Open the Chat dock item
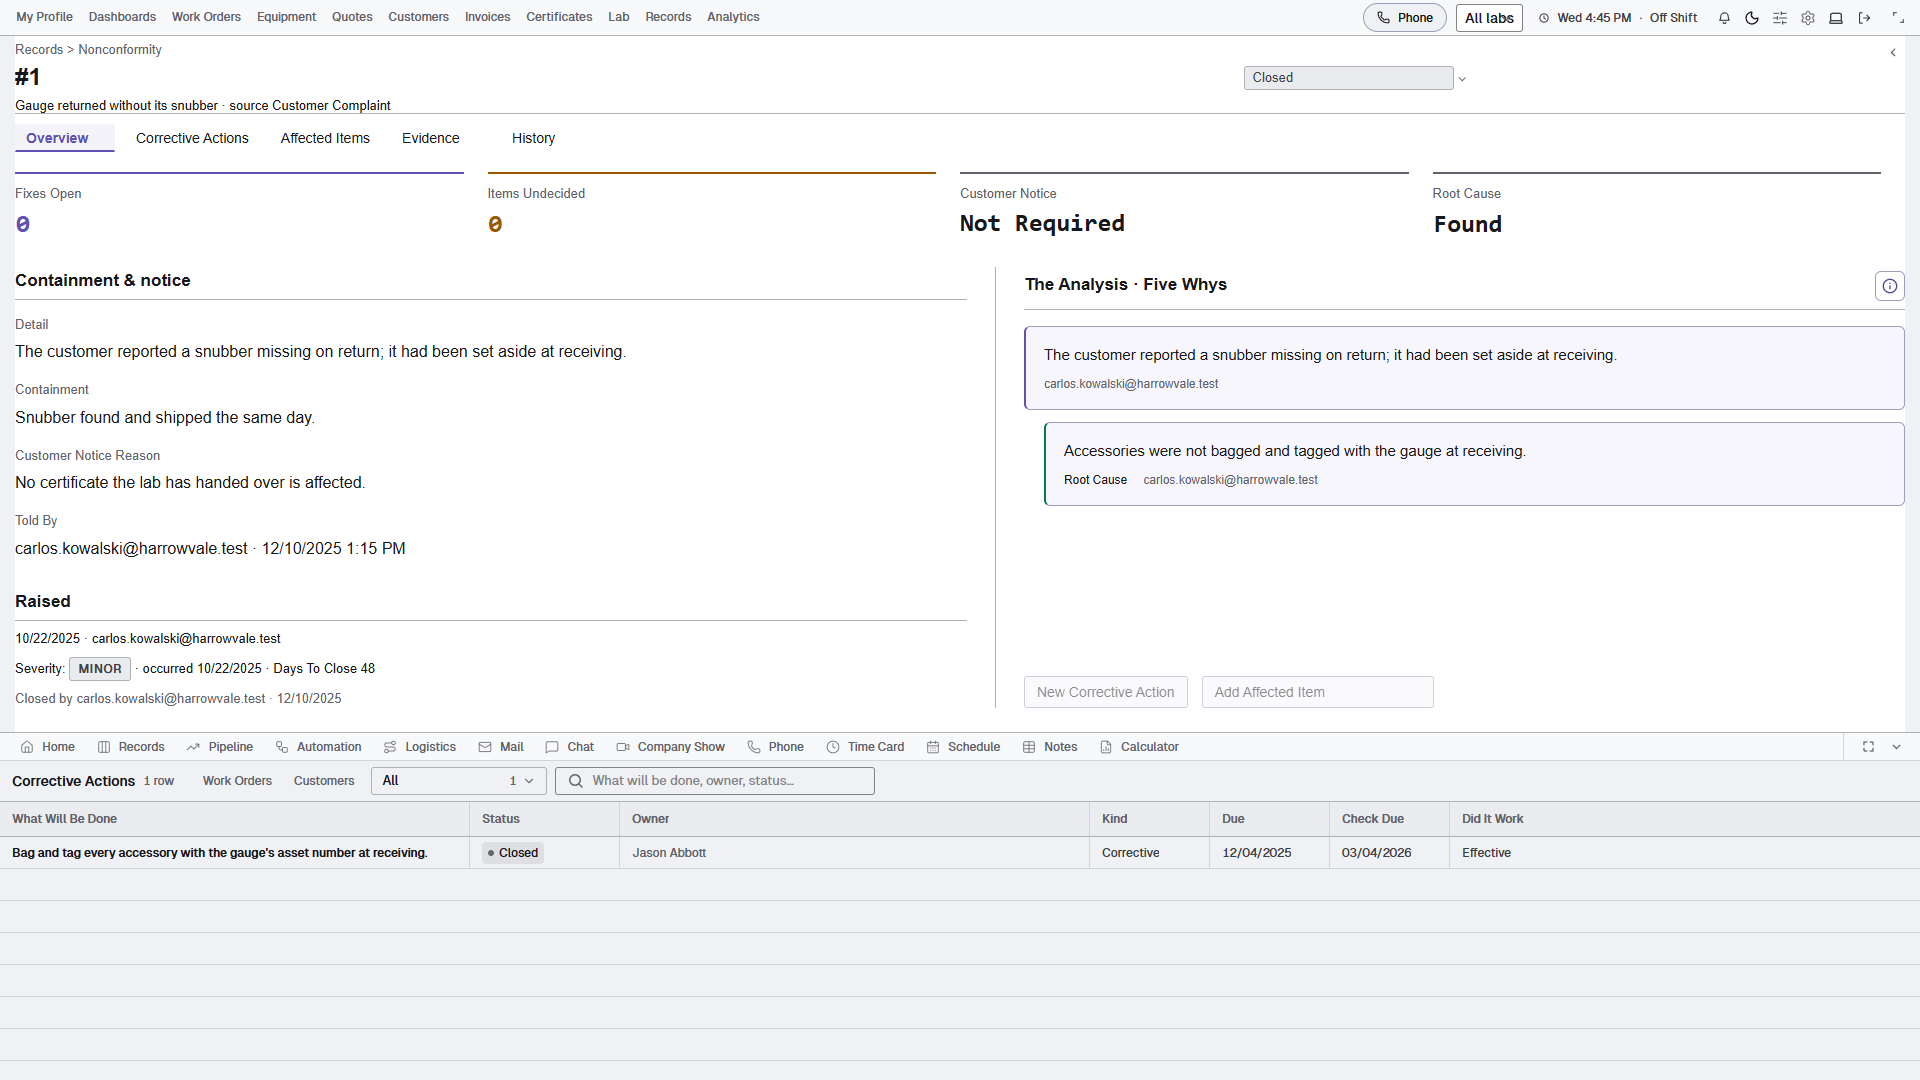The image size is (1920, 1080). [570, 747]
